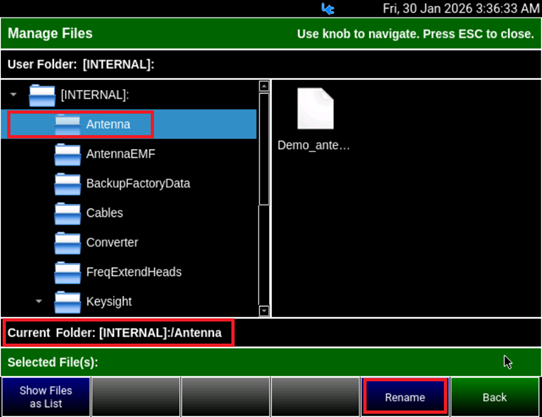Select the BackupFactoryData folder label
The height and width of the screenshot is (417, 542).
pyautogui.click(x=138, y=183)
